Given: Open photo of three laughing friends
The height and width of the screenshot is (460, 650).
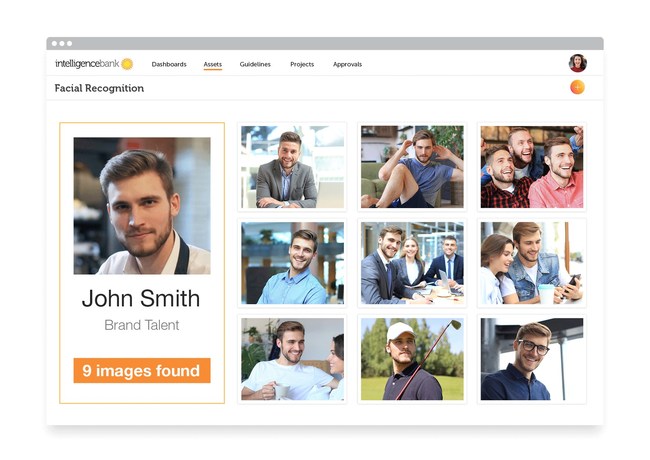Looking at the screenshot, I should coord(532,167).
